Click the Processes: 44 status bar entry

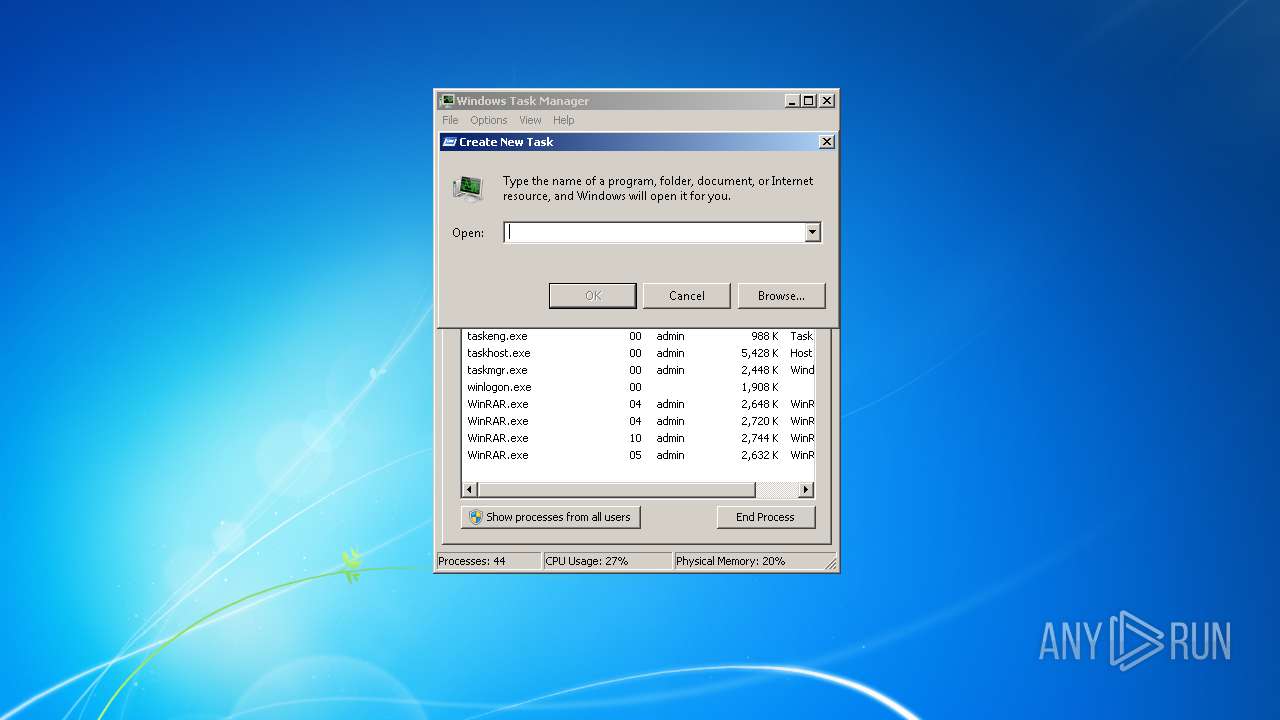click(488, 561)
